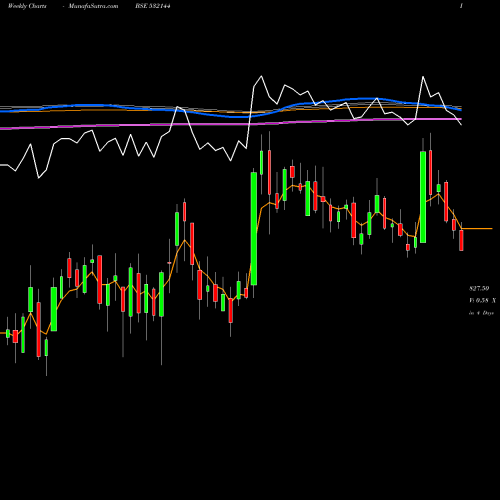Screen dimensions: 500x500
Task: Click the "in 4 Days" text
Action: click(x=481, y=313)
